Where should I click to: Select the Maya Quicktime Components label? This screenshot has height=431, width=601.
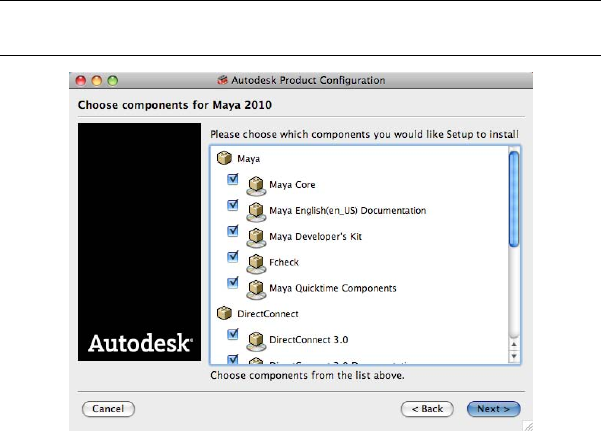[x=332, y=288]
